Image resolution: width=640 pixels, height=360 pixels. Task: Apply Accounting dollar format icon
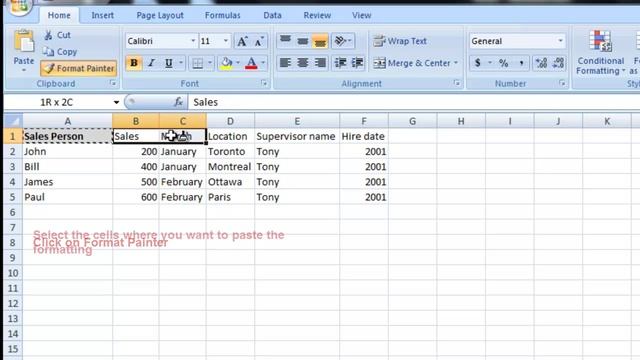point(478,63)
